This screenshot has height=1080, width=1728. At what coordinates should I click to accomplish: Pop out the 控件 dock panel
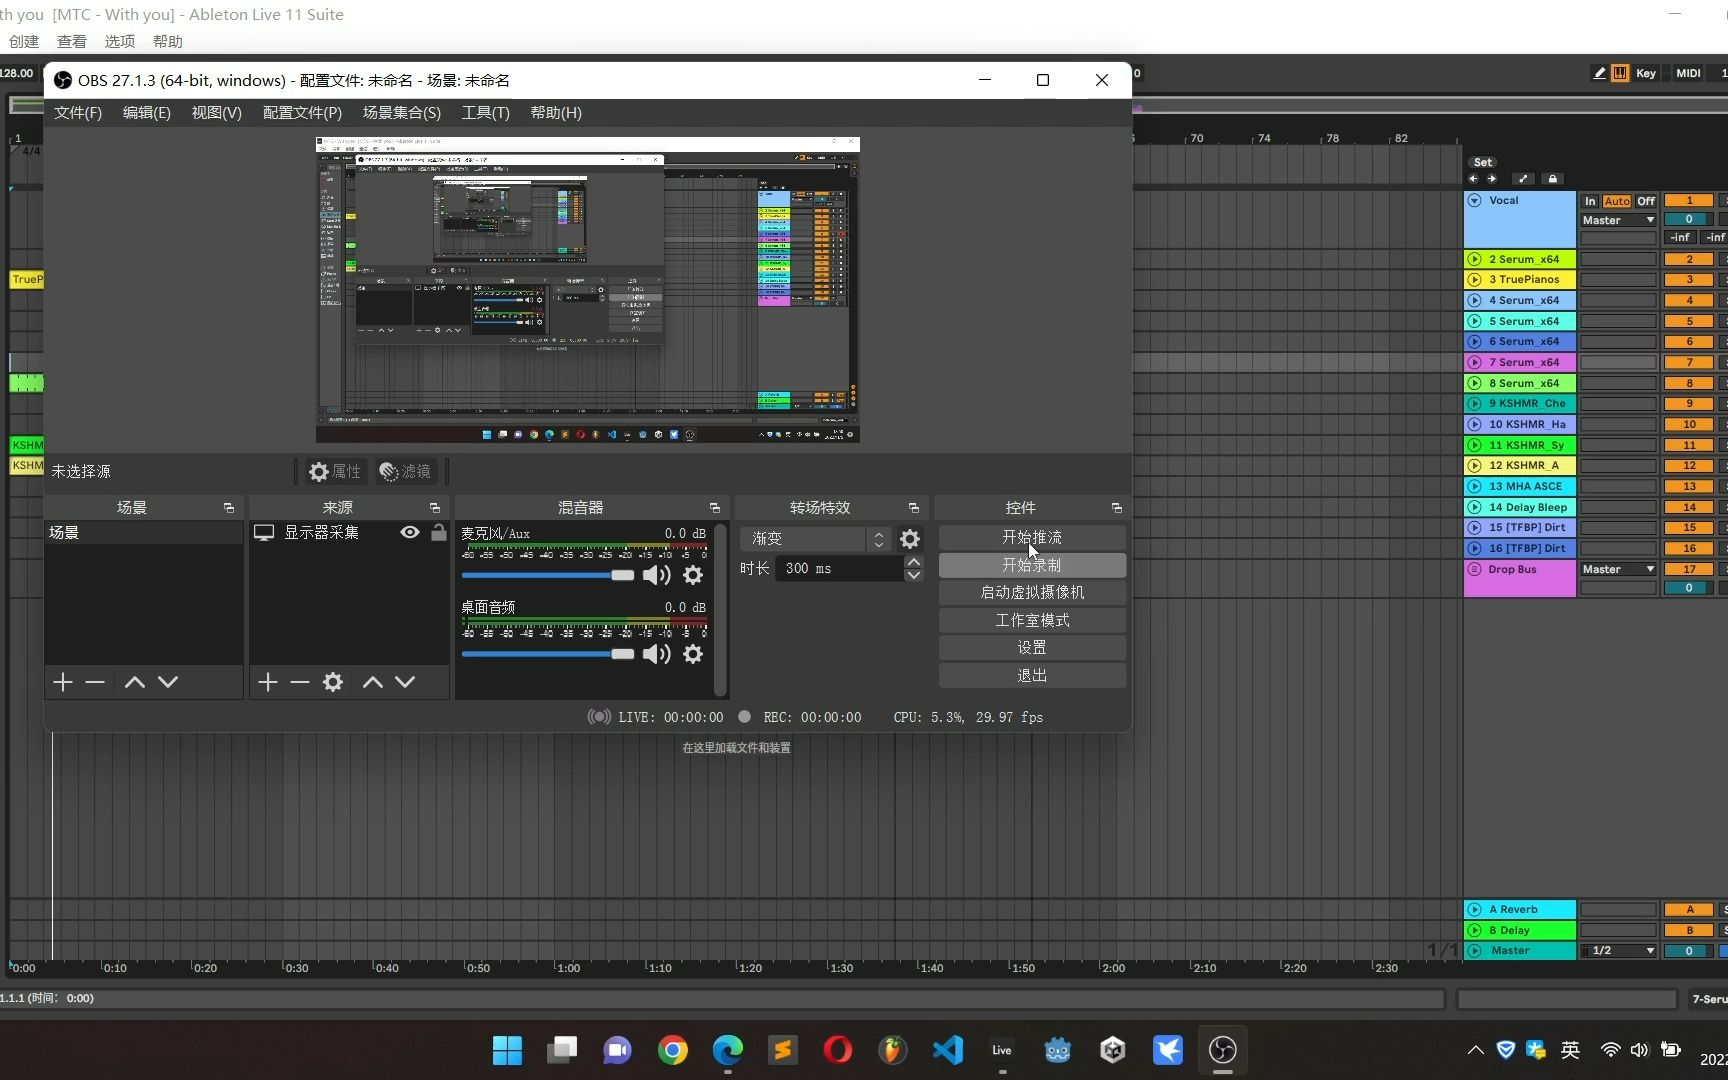coord(1117,508)
